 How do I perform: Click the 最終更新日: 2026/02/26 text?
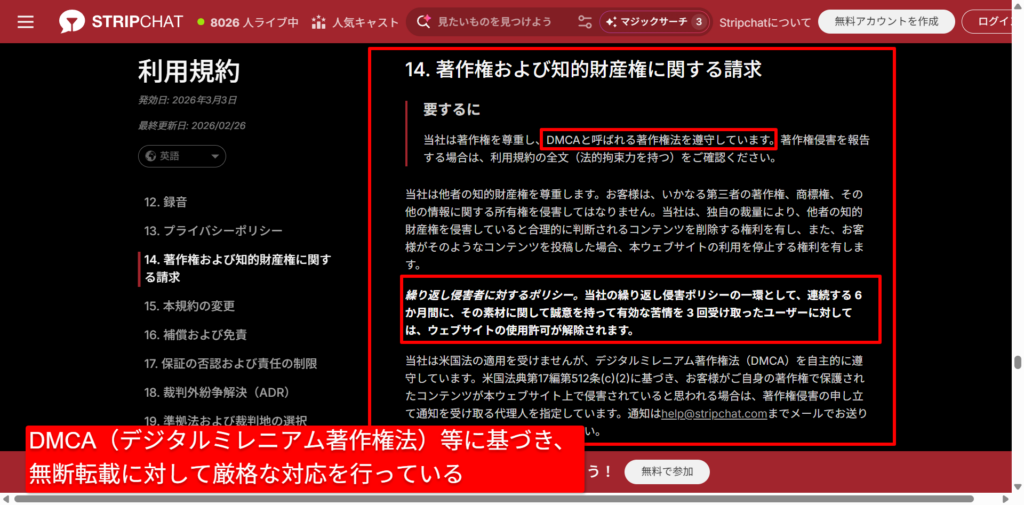[x=191, y=125]
